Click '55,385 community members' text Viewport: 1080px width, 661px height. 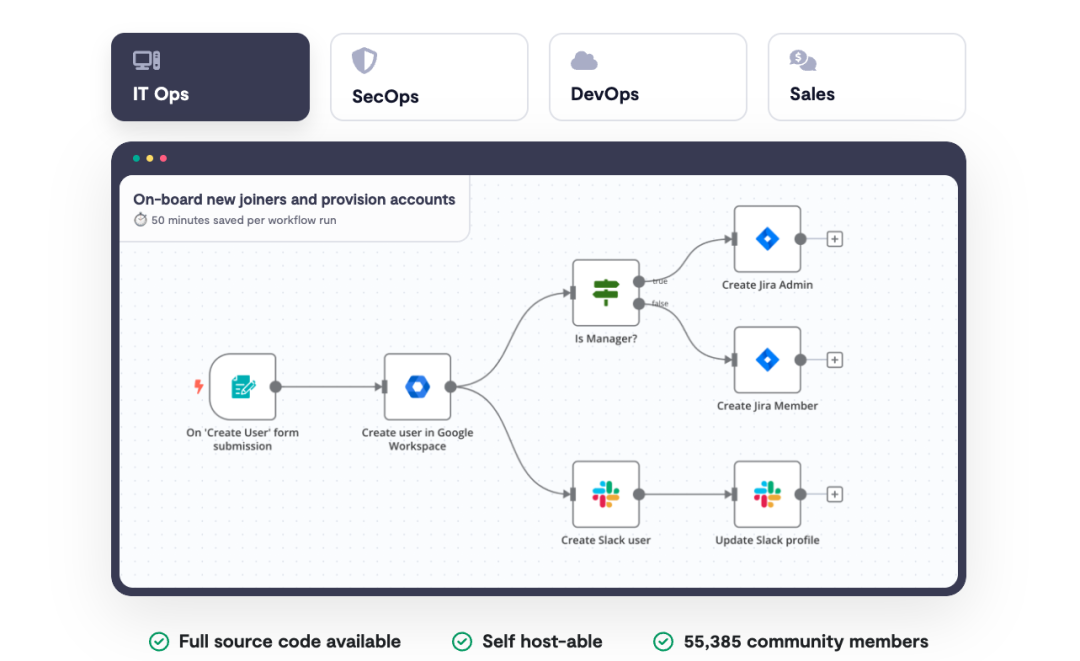(x=806, y=642)
